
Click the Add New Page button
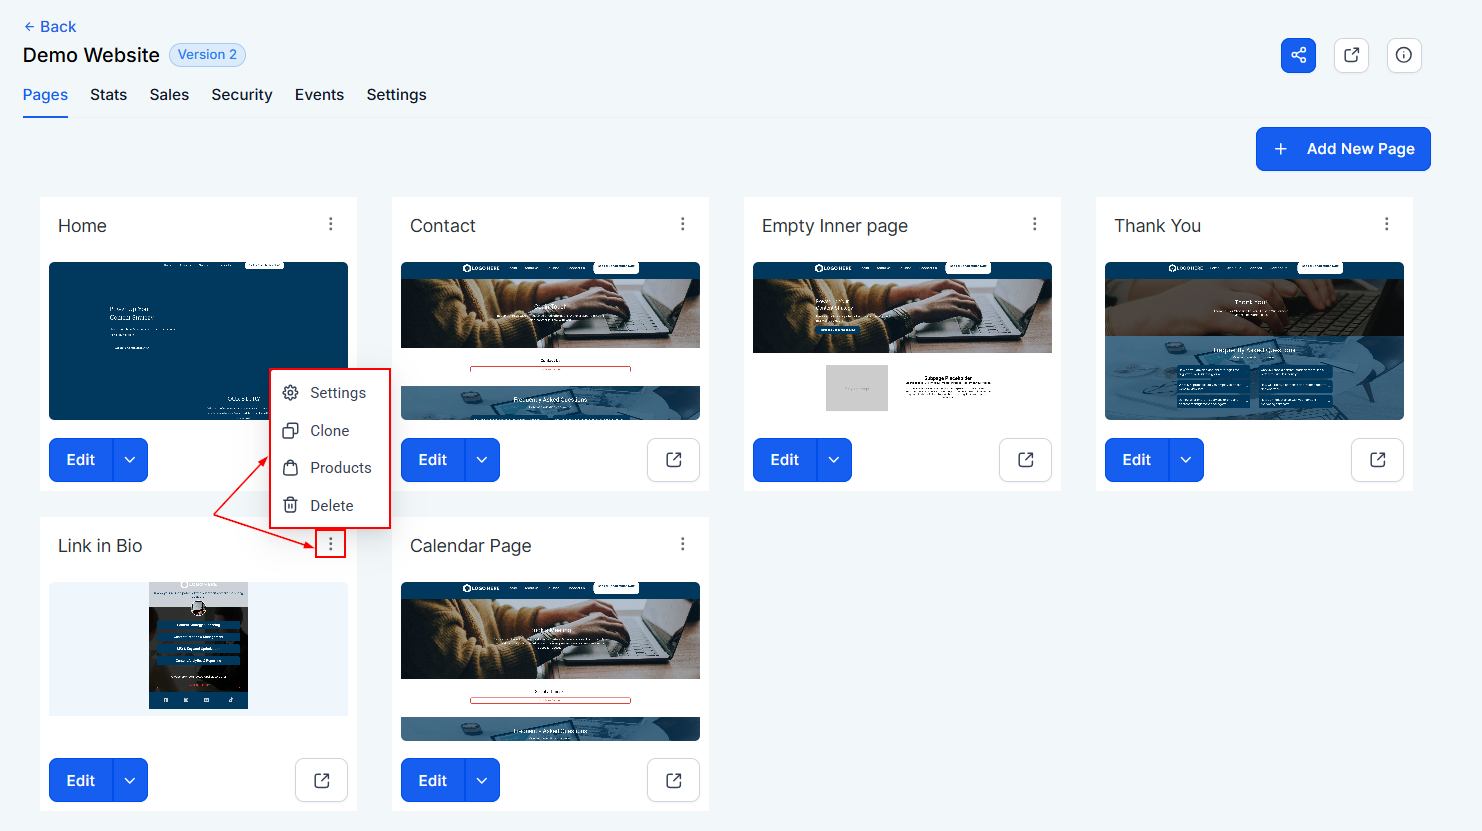pos(1343,149)
